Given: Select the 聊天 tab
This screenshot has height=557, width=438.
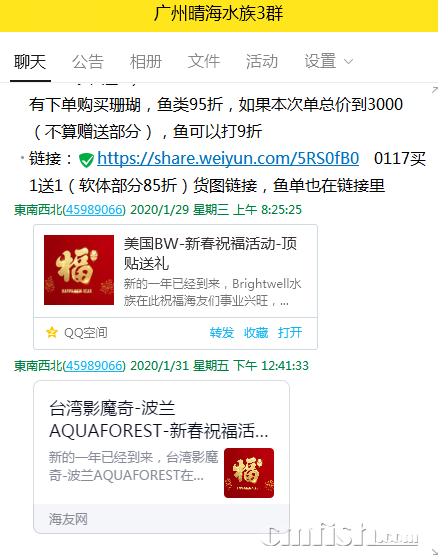Looking at the screenshot, I should click(x=30, y=61).
